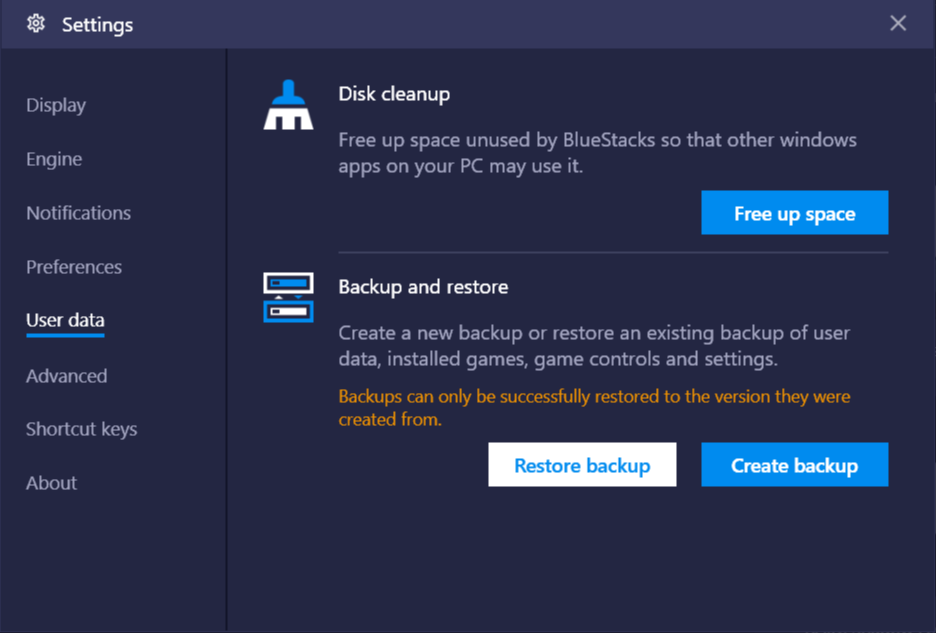The width and height of the screenshot is (936, 633).
Task: Open the Advanced settings tab
Action: [x=67, y=376]
